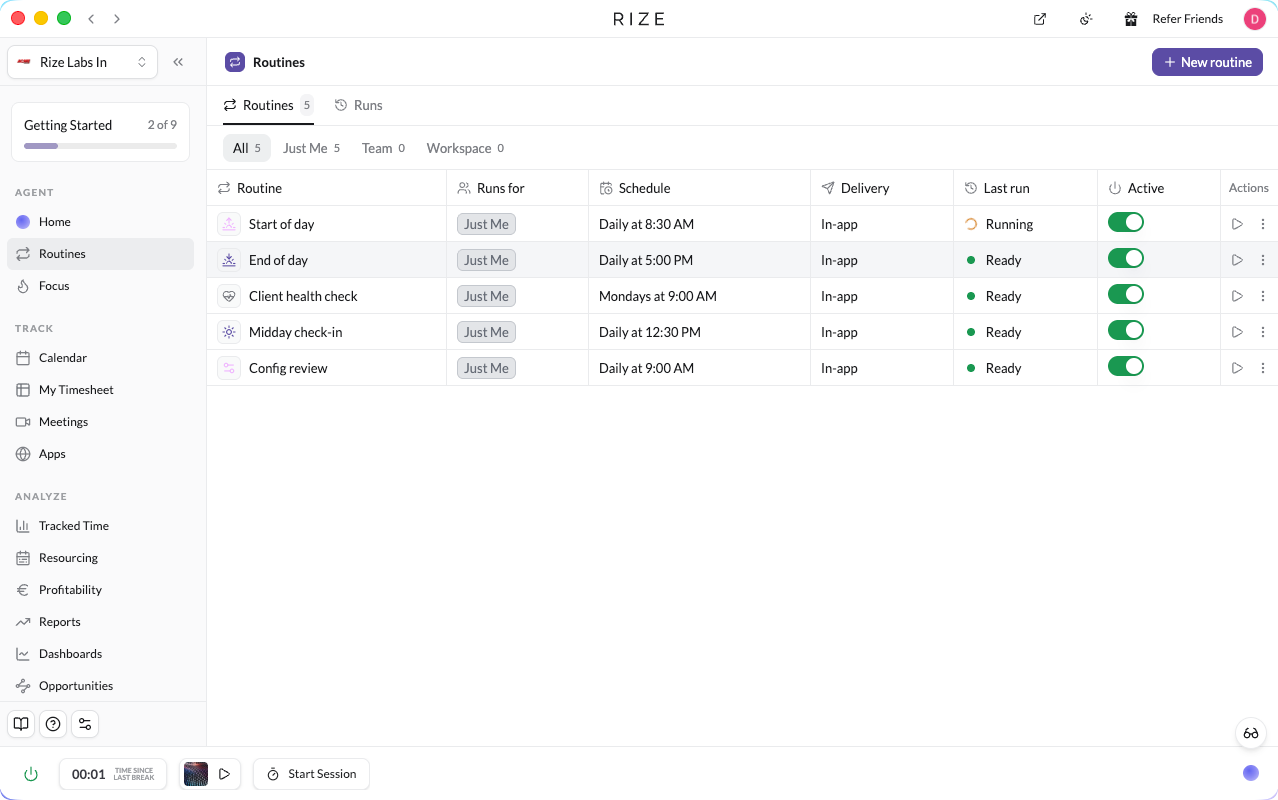Open more actions for Config review
This screenshot has width=1278, height=800.
(1263, 368)
